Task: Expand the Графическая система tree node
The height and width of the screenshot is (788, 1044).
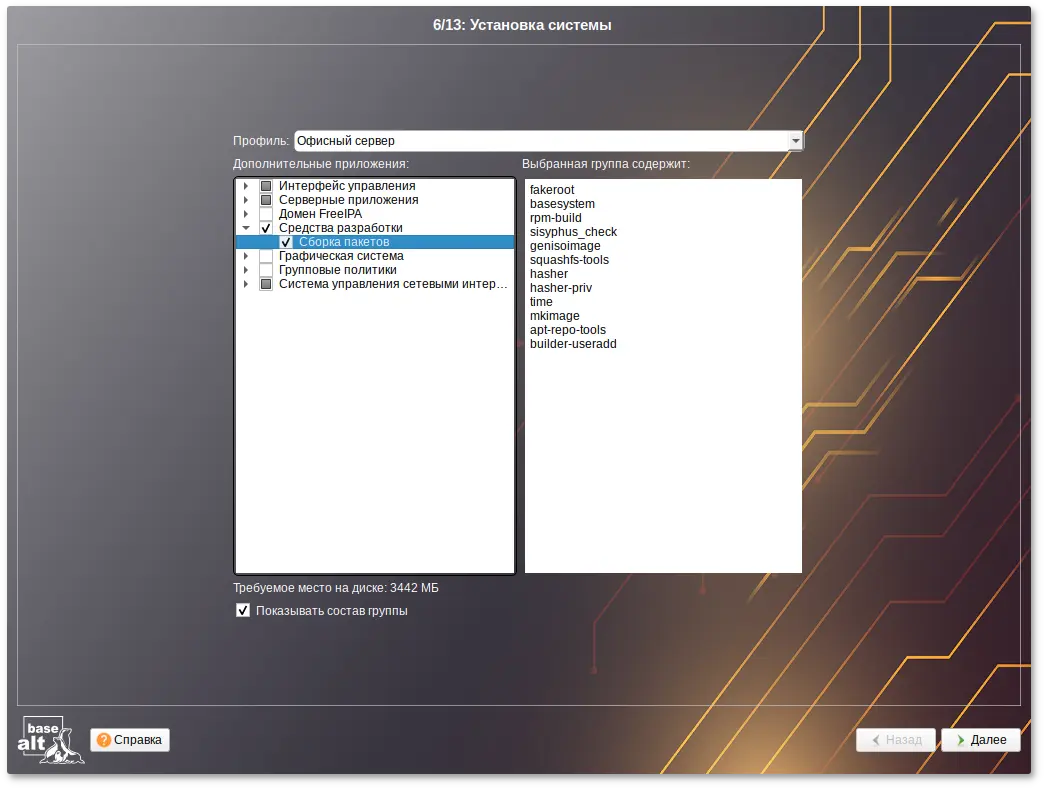Action: pos(245,256)
